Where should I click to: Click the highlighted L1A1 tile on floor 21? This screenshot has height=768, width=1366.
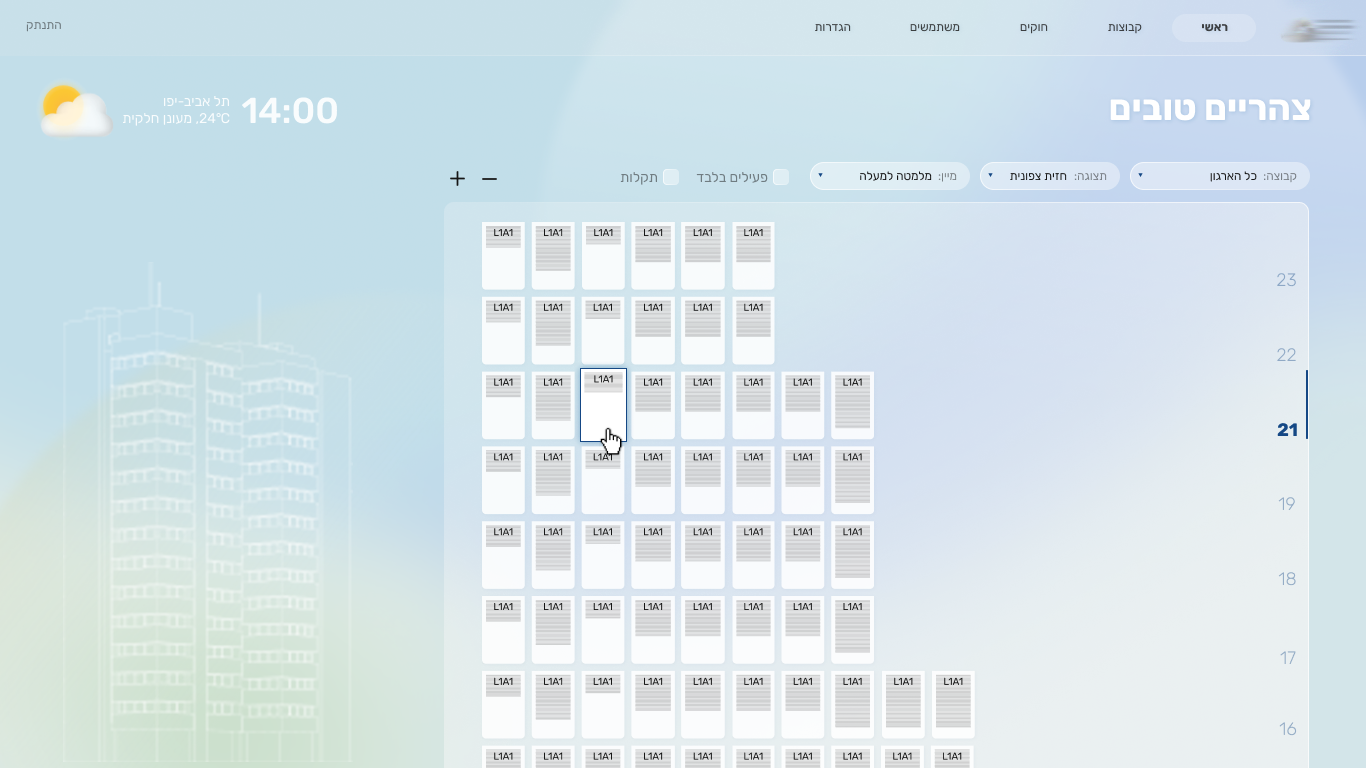603,405
